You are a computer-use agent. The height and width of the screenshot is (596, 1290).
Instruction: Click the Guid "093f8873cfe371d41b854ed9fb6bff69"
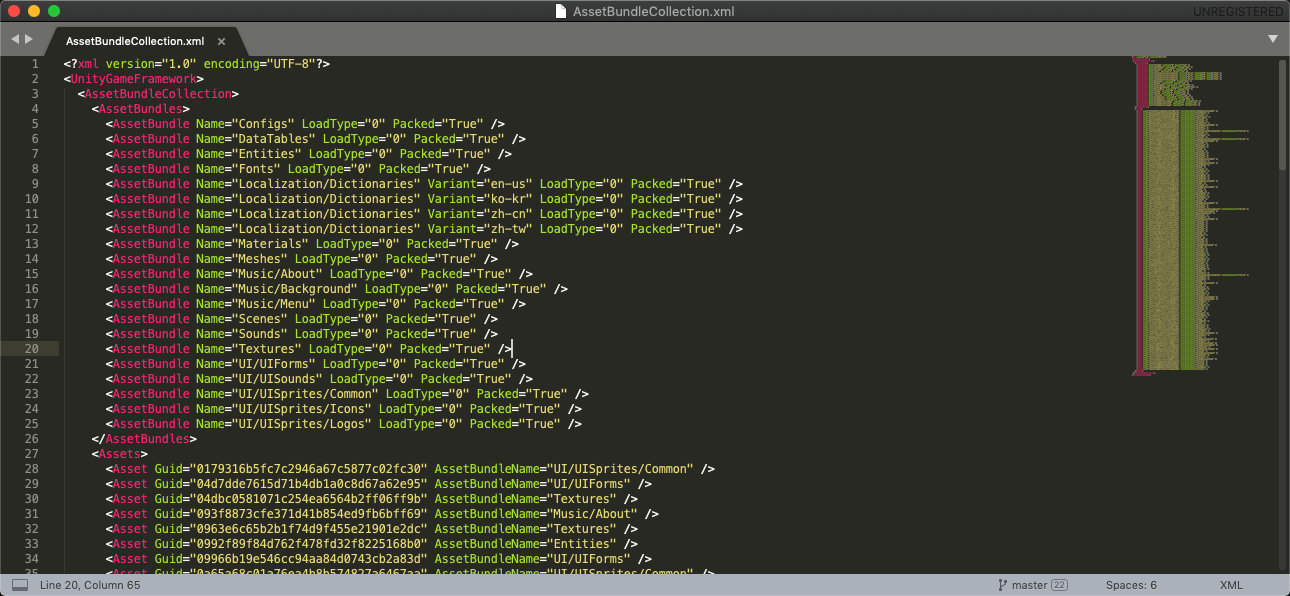click(308, 514)
